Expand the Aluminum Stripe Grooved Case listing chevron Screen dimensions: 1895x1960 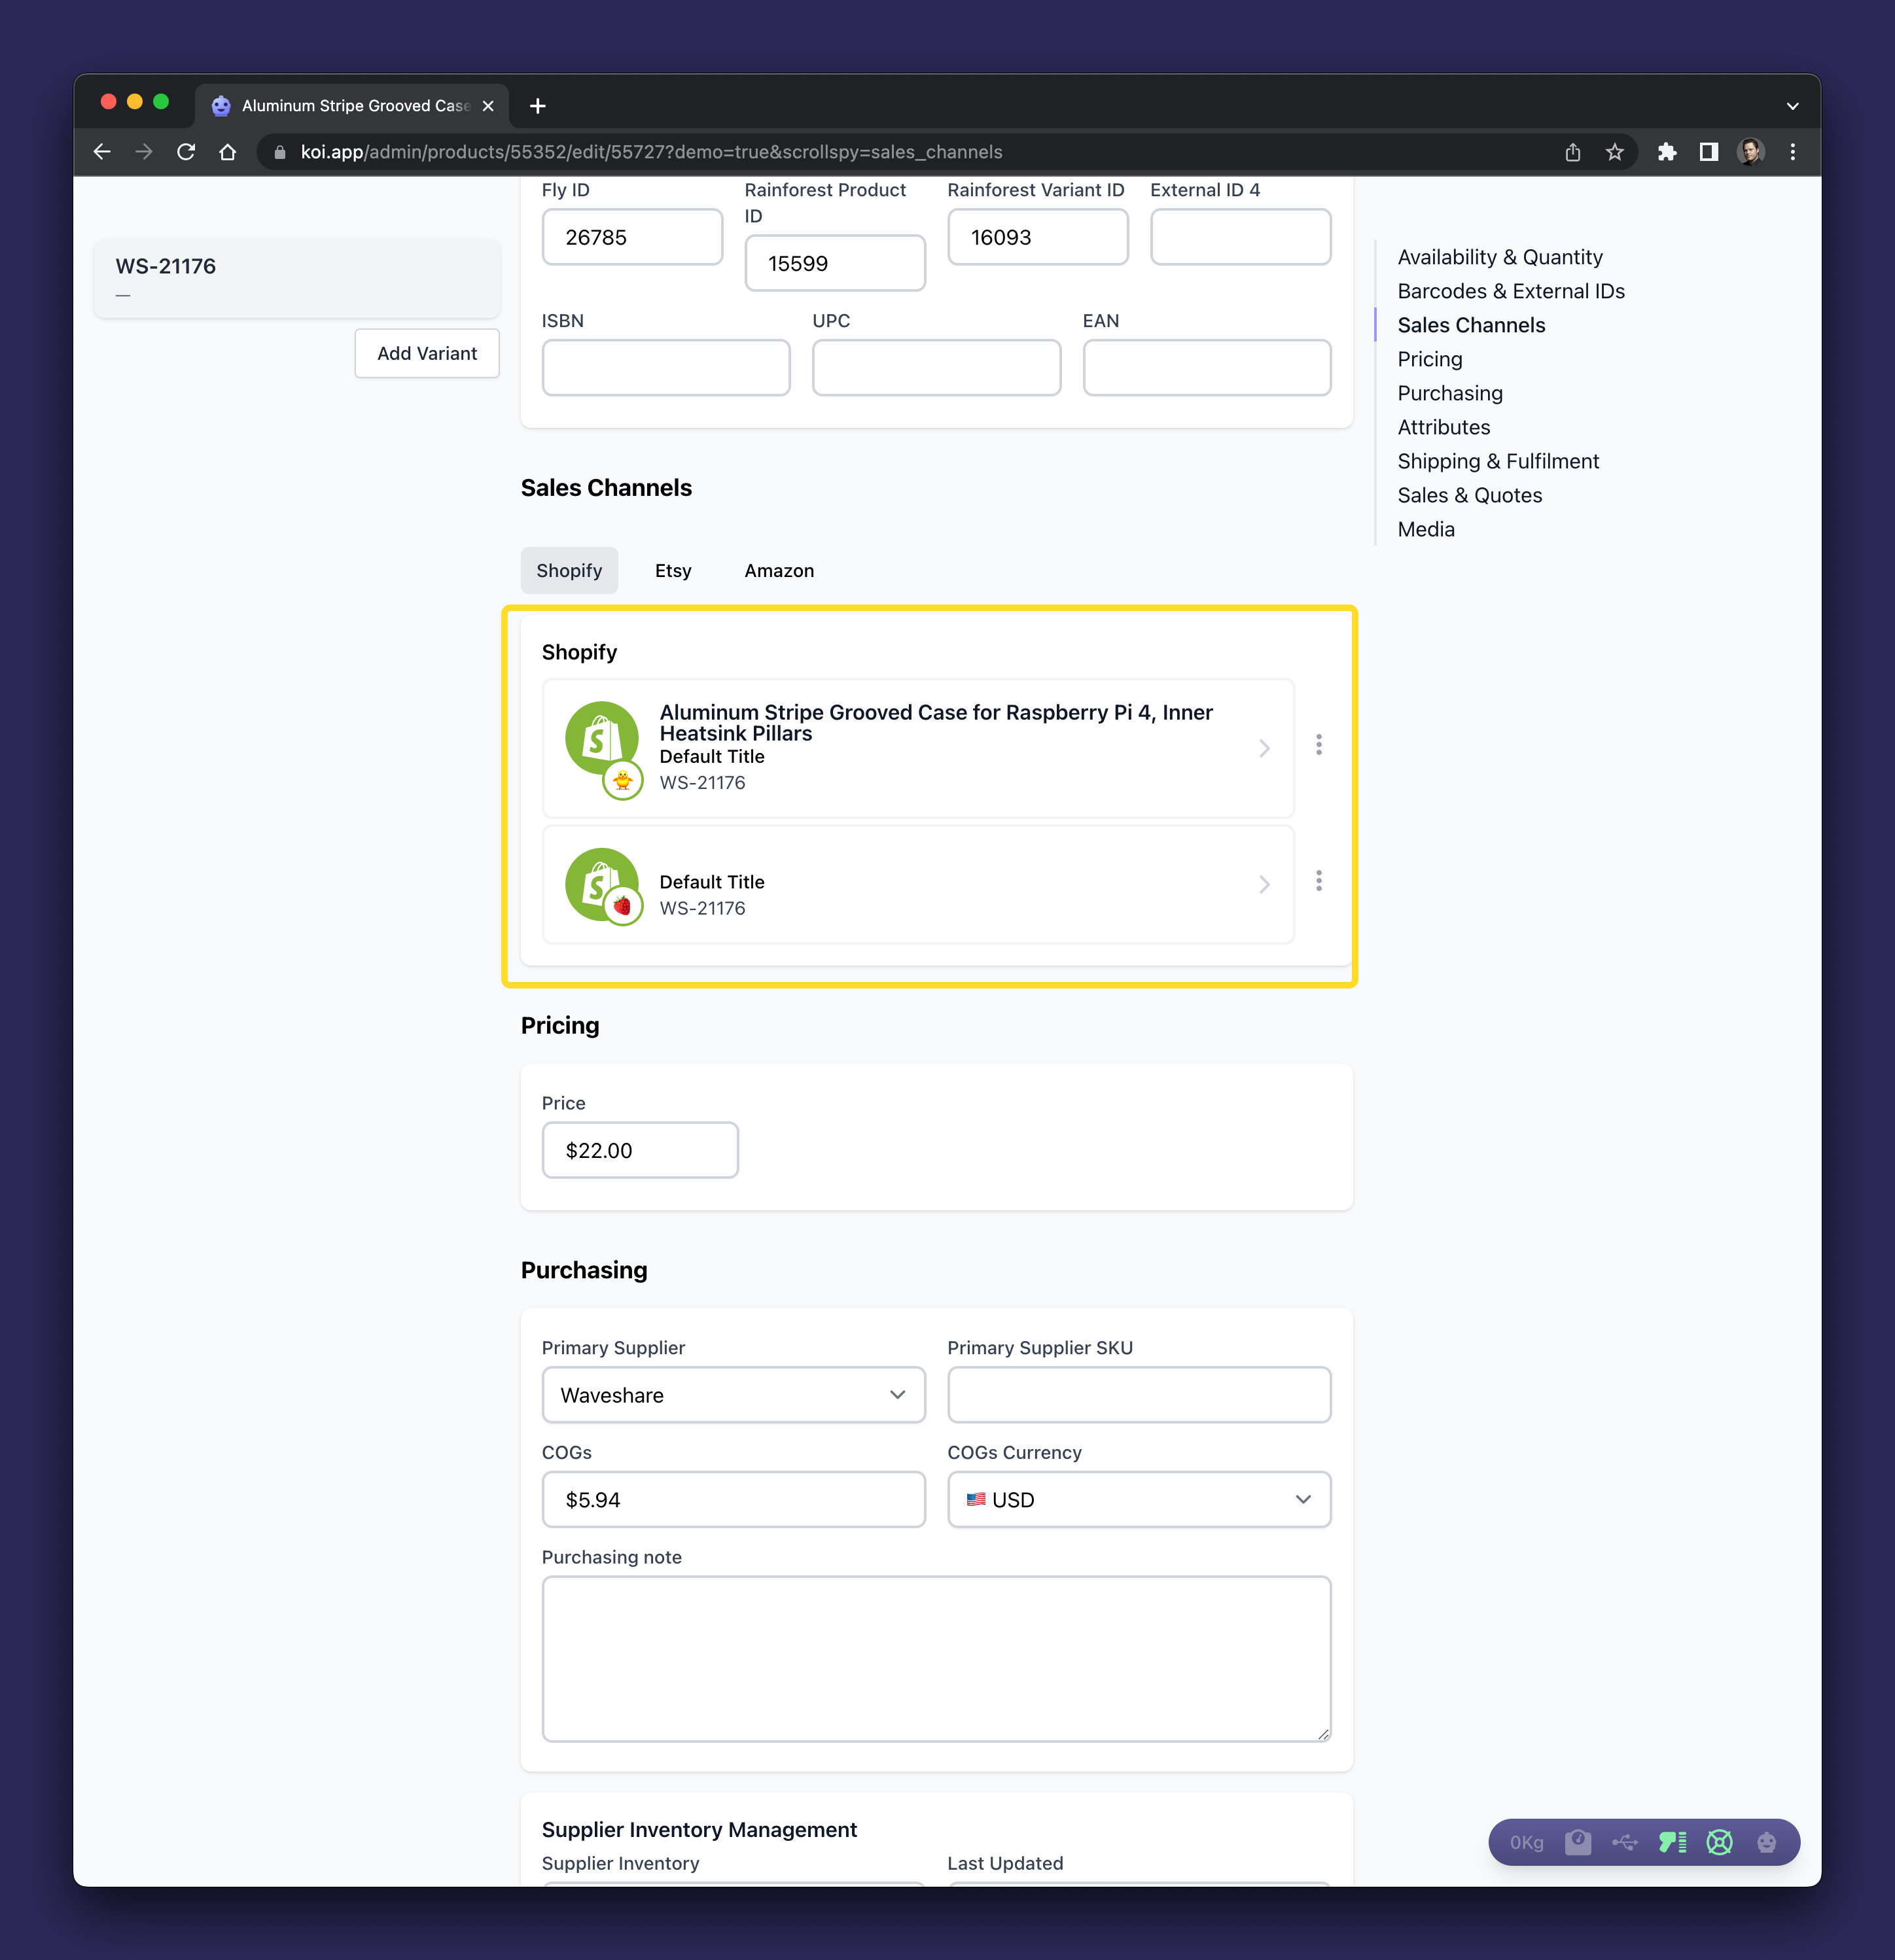(1264, 748)
